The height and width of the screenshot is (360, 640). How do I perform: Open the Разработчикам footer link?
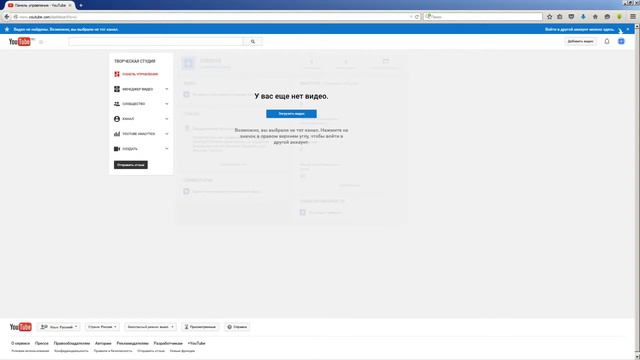[168, 343]
